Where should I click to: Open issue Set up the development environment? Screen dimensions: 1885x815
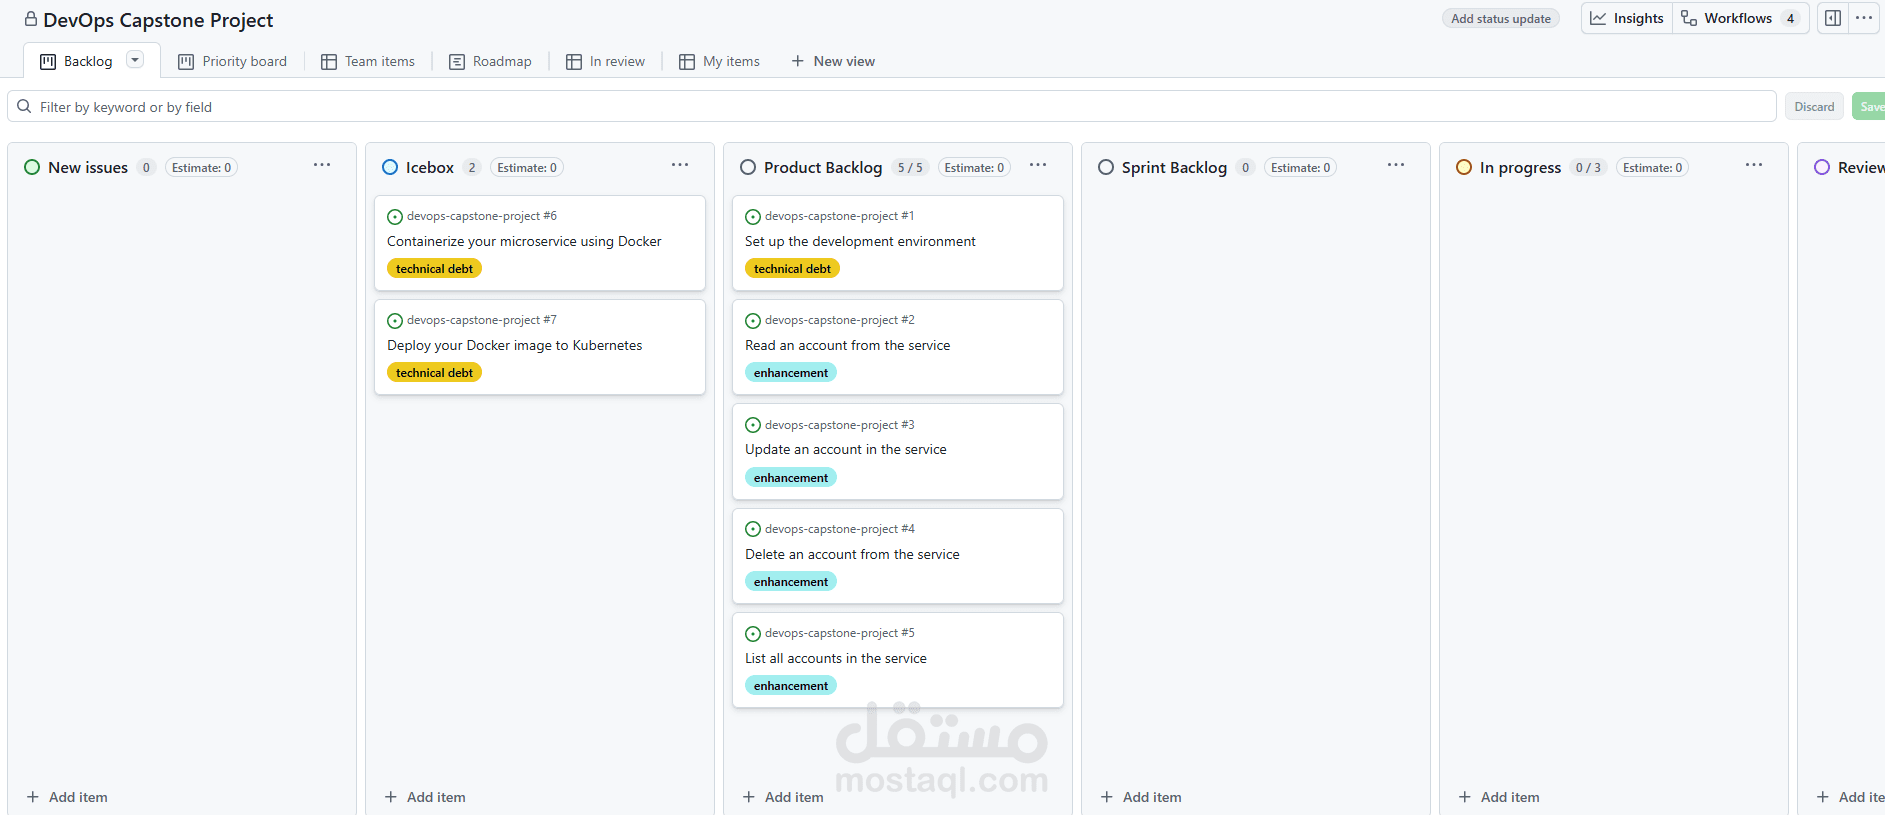[860, 241]
